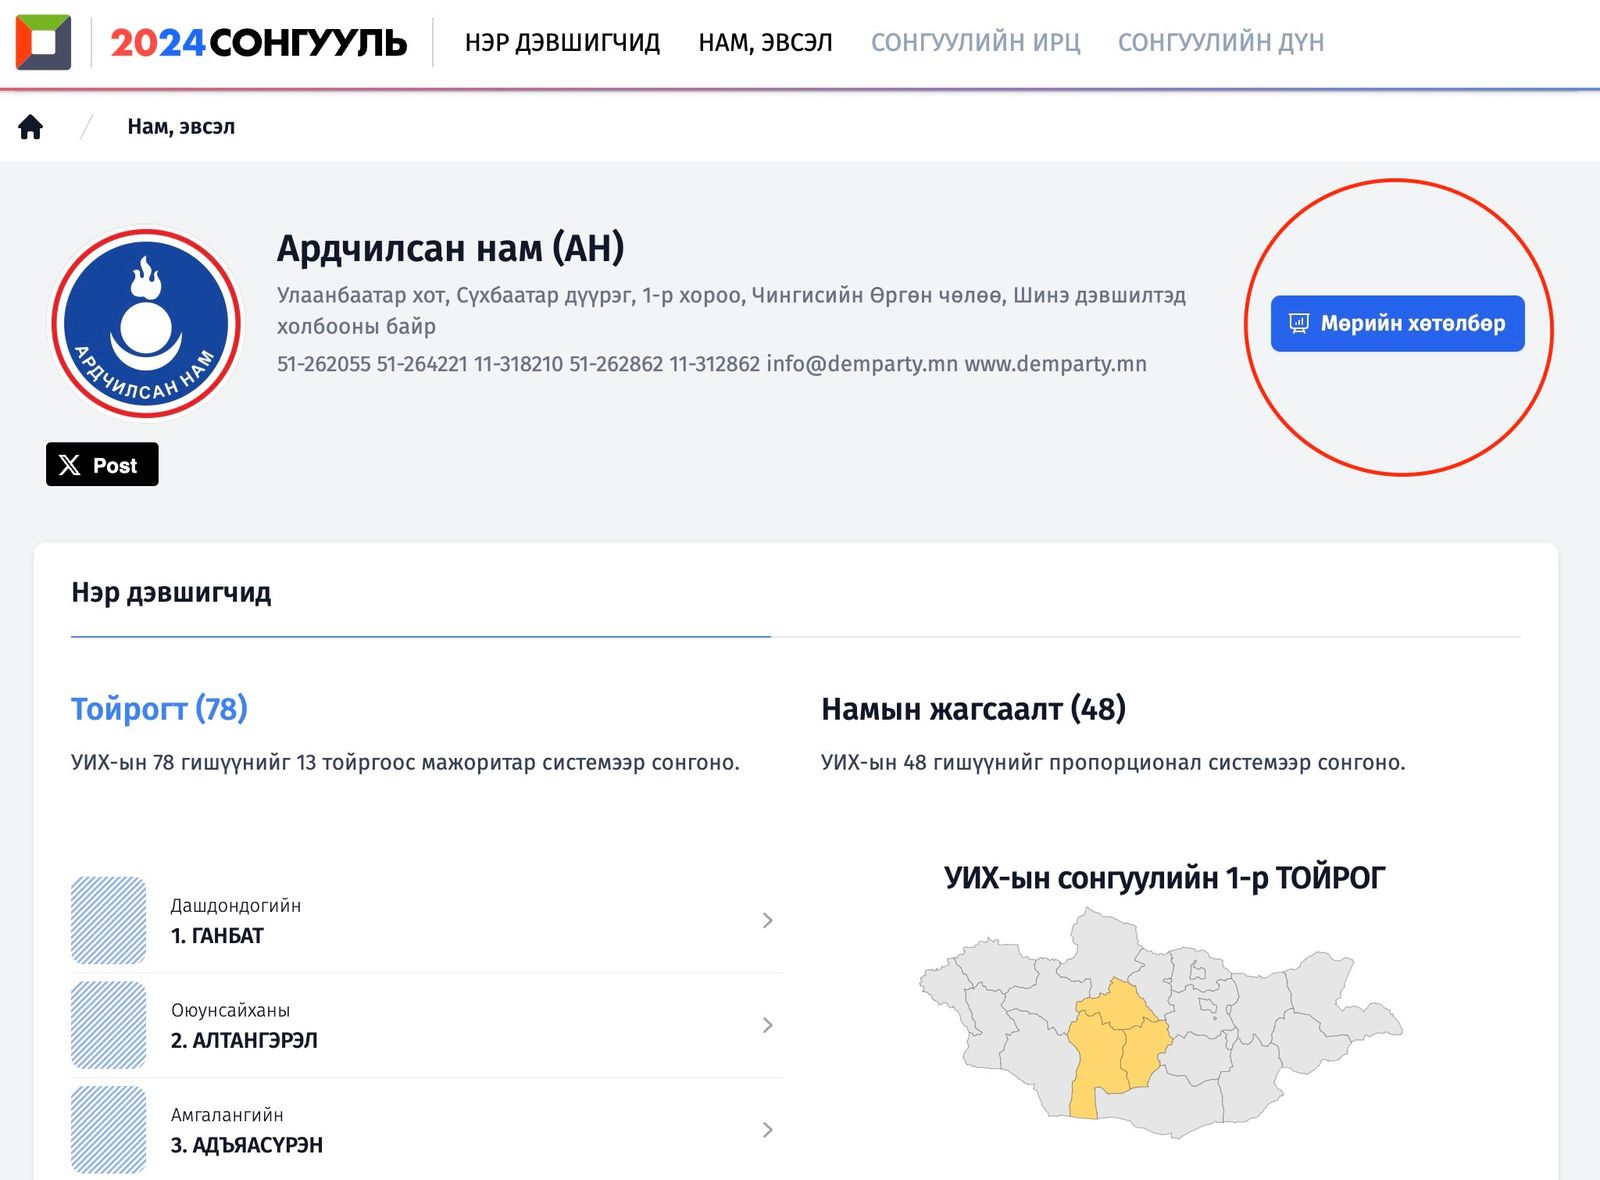Open the НЭР ДЭВШИГЧИД menu item

tap(563, 42)
